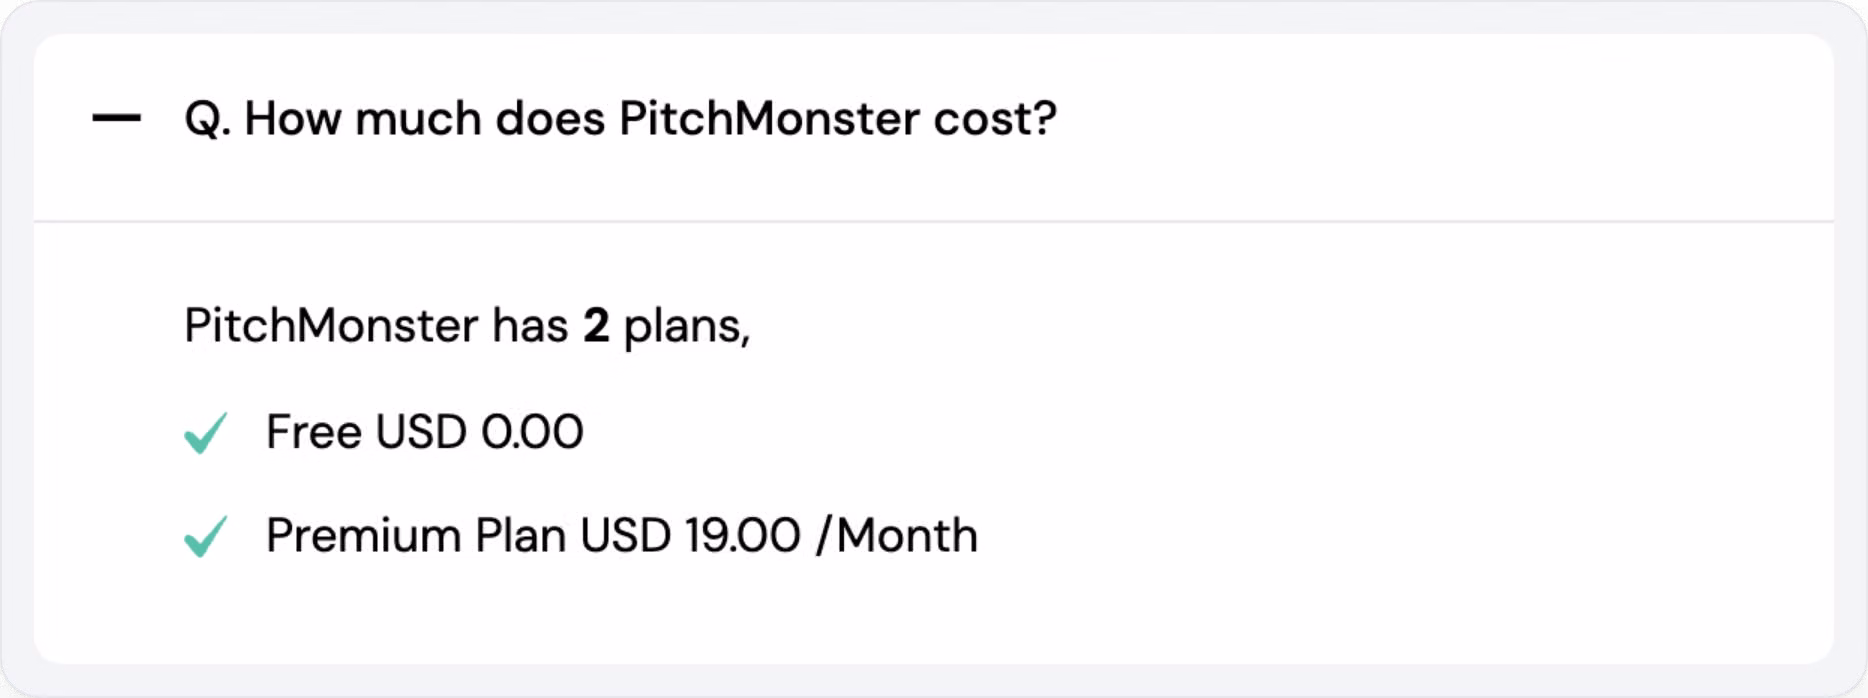Click the checkmark icon in the Premium row
This screenshot has width=1868, height=698.
coord(204,535)
